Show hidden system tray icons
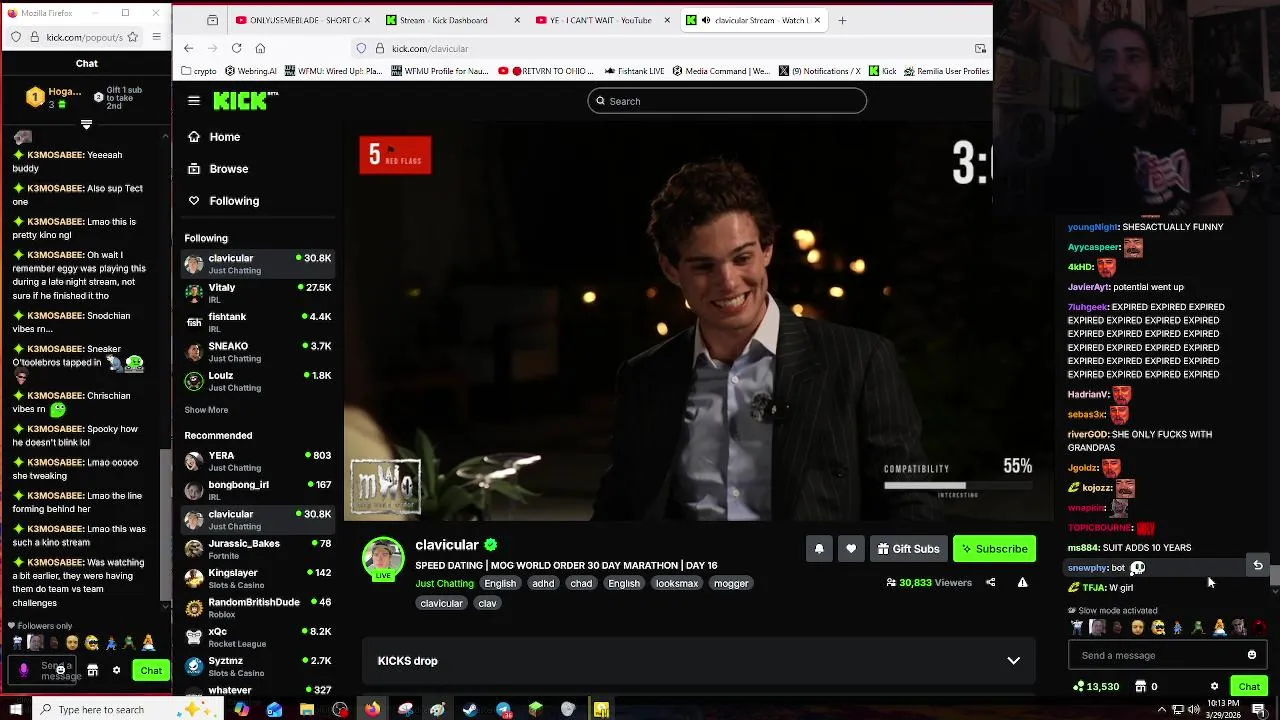Screen dimensions: 1280x720 click(x=1162, y=710)
